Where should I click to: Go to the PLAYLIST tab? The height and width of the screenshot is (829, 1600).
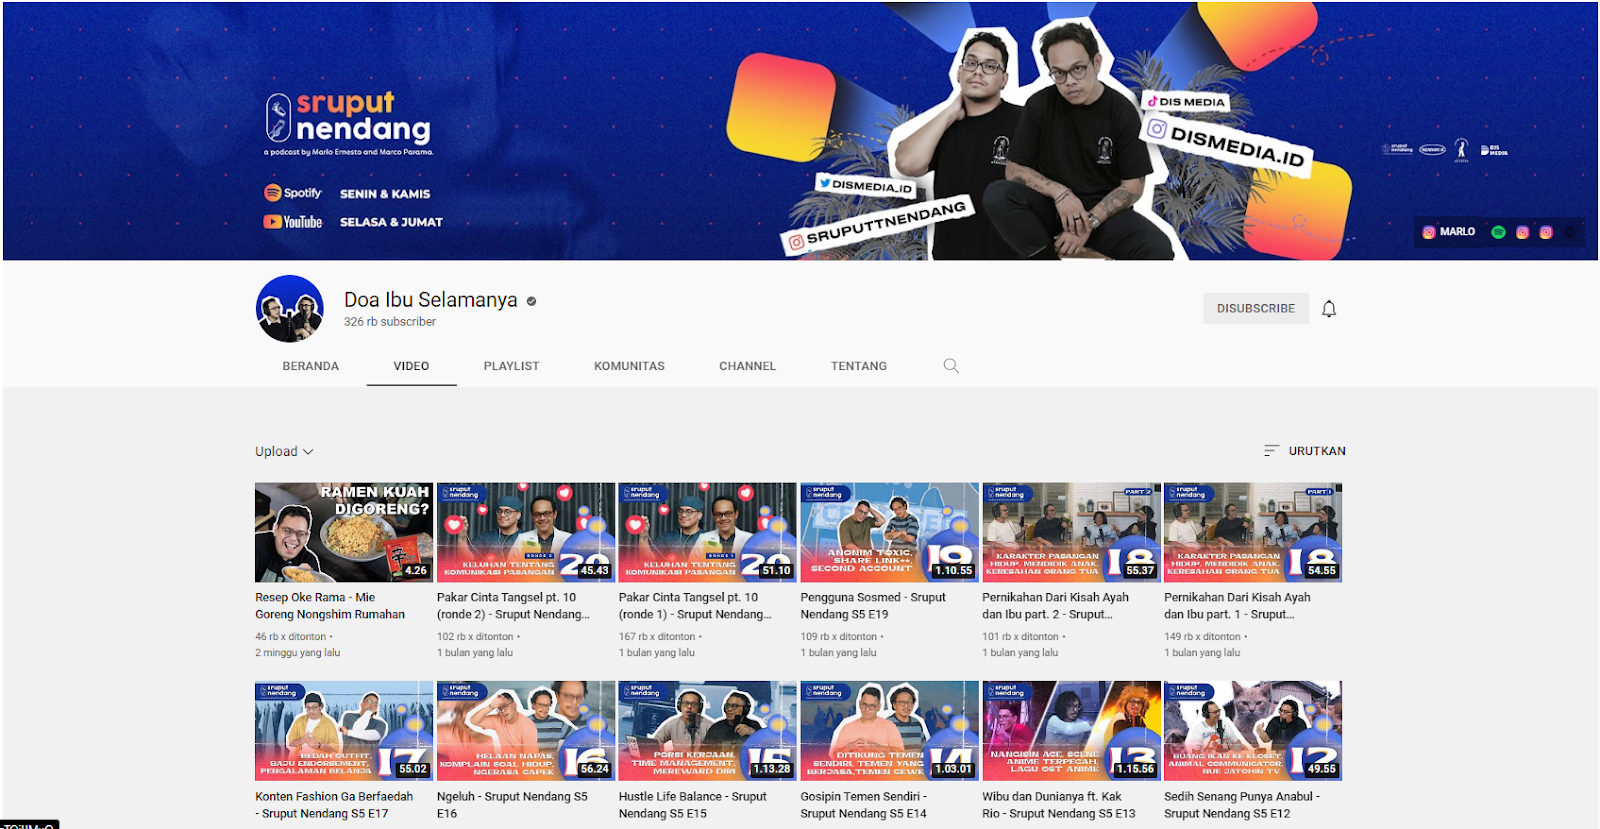coord(511,366)
